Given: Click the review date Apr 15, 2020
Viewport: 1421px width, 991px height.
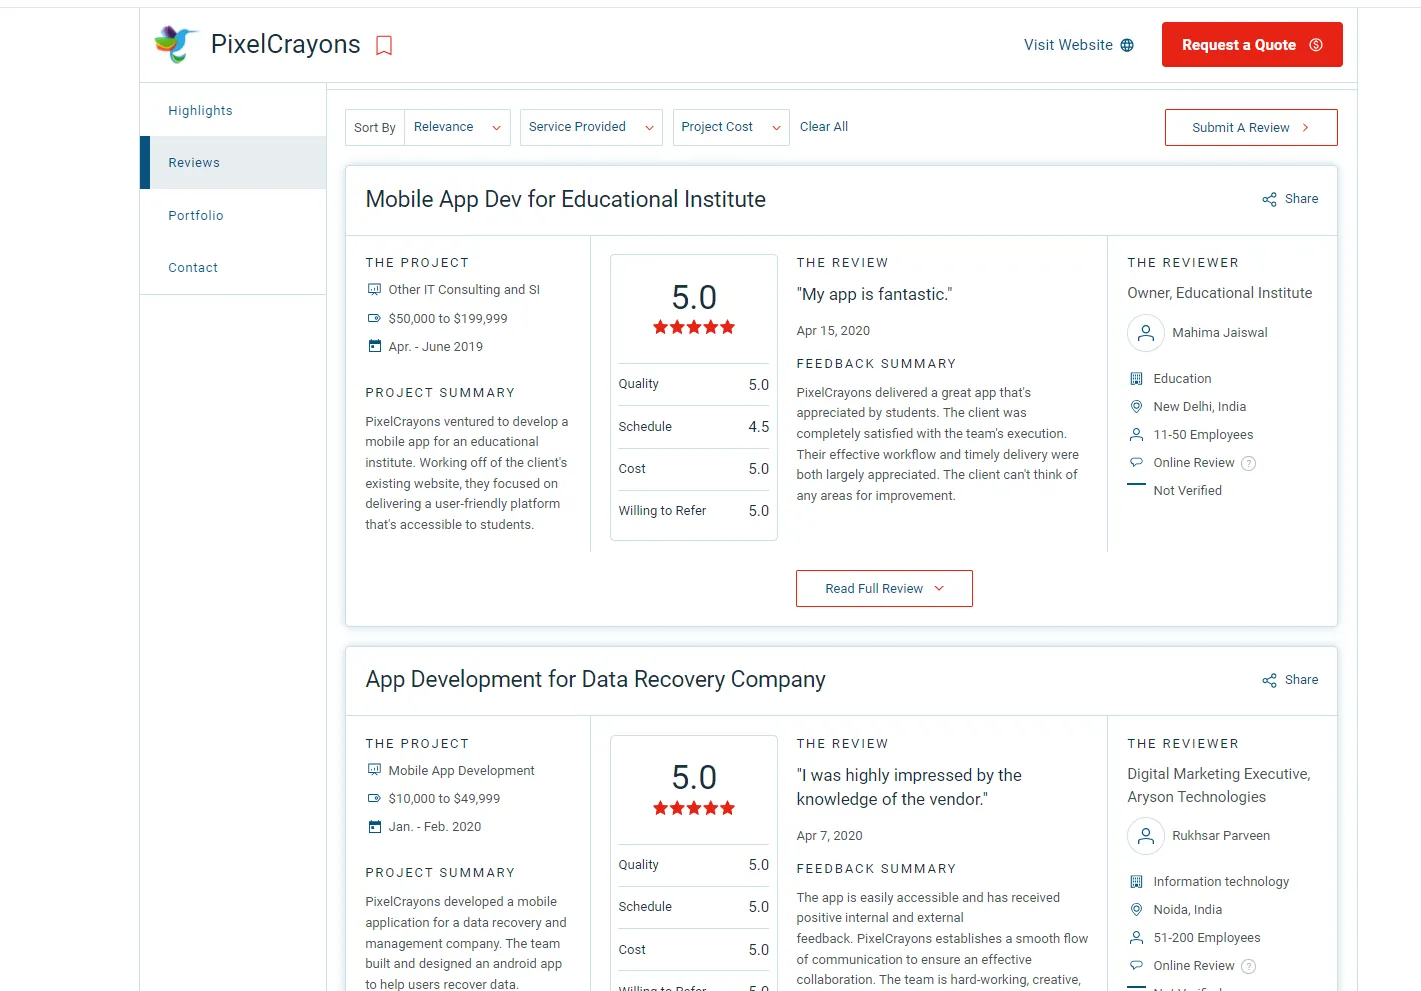Looking at the screenshot, I should click(833, 331).
